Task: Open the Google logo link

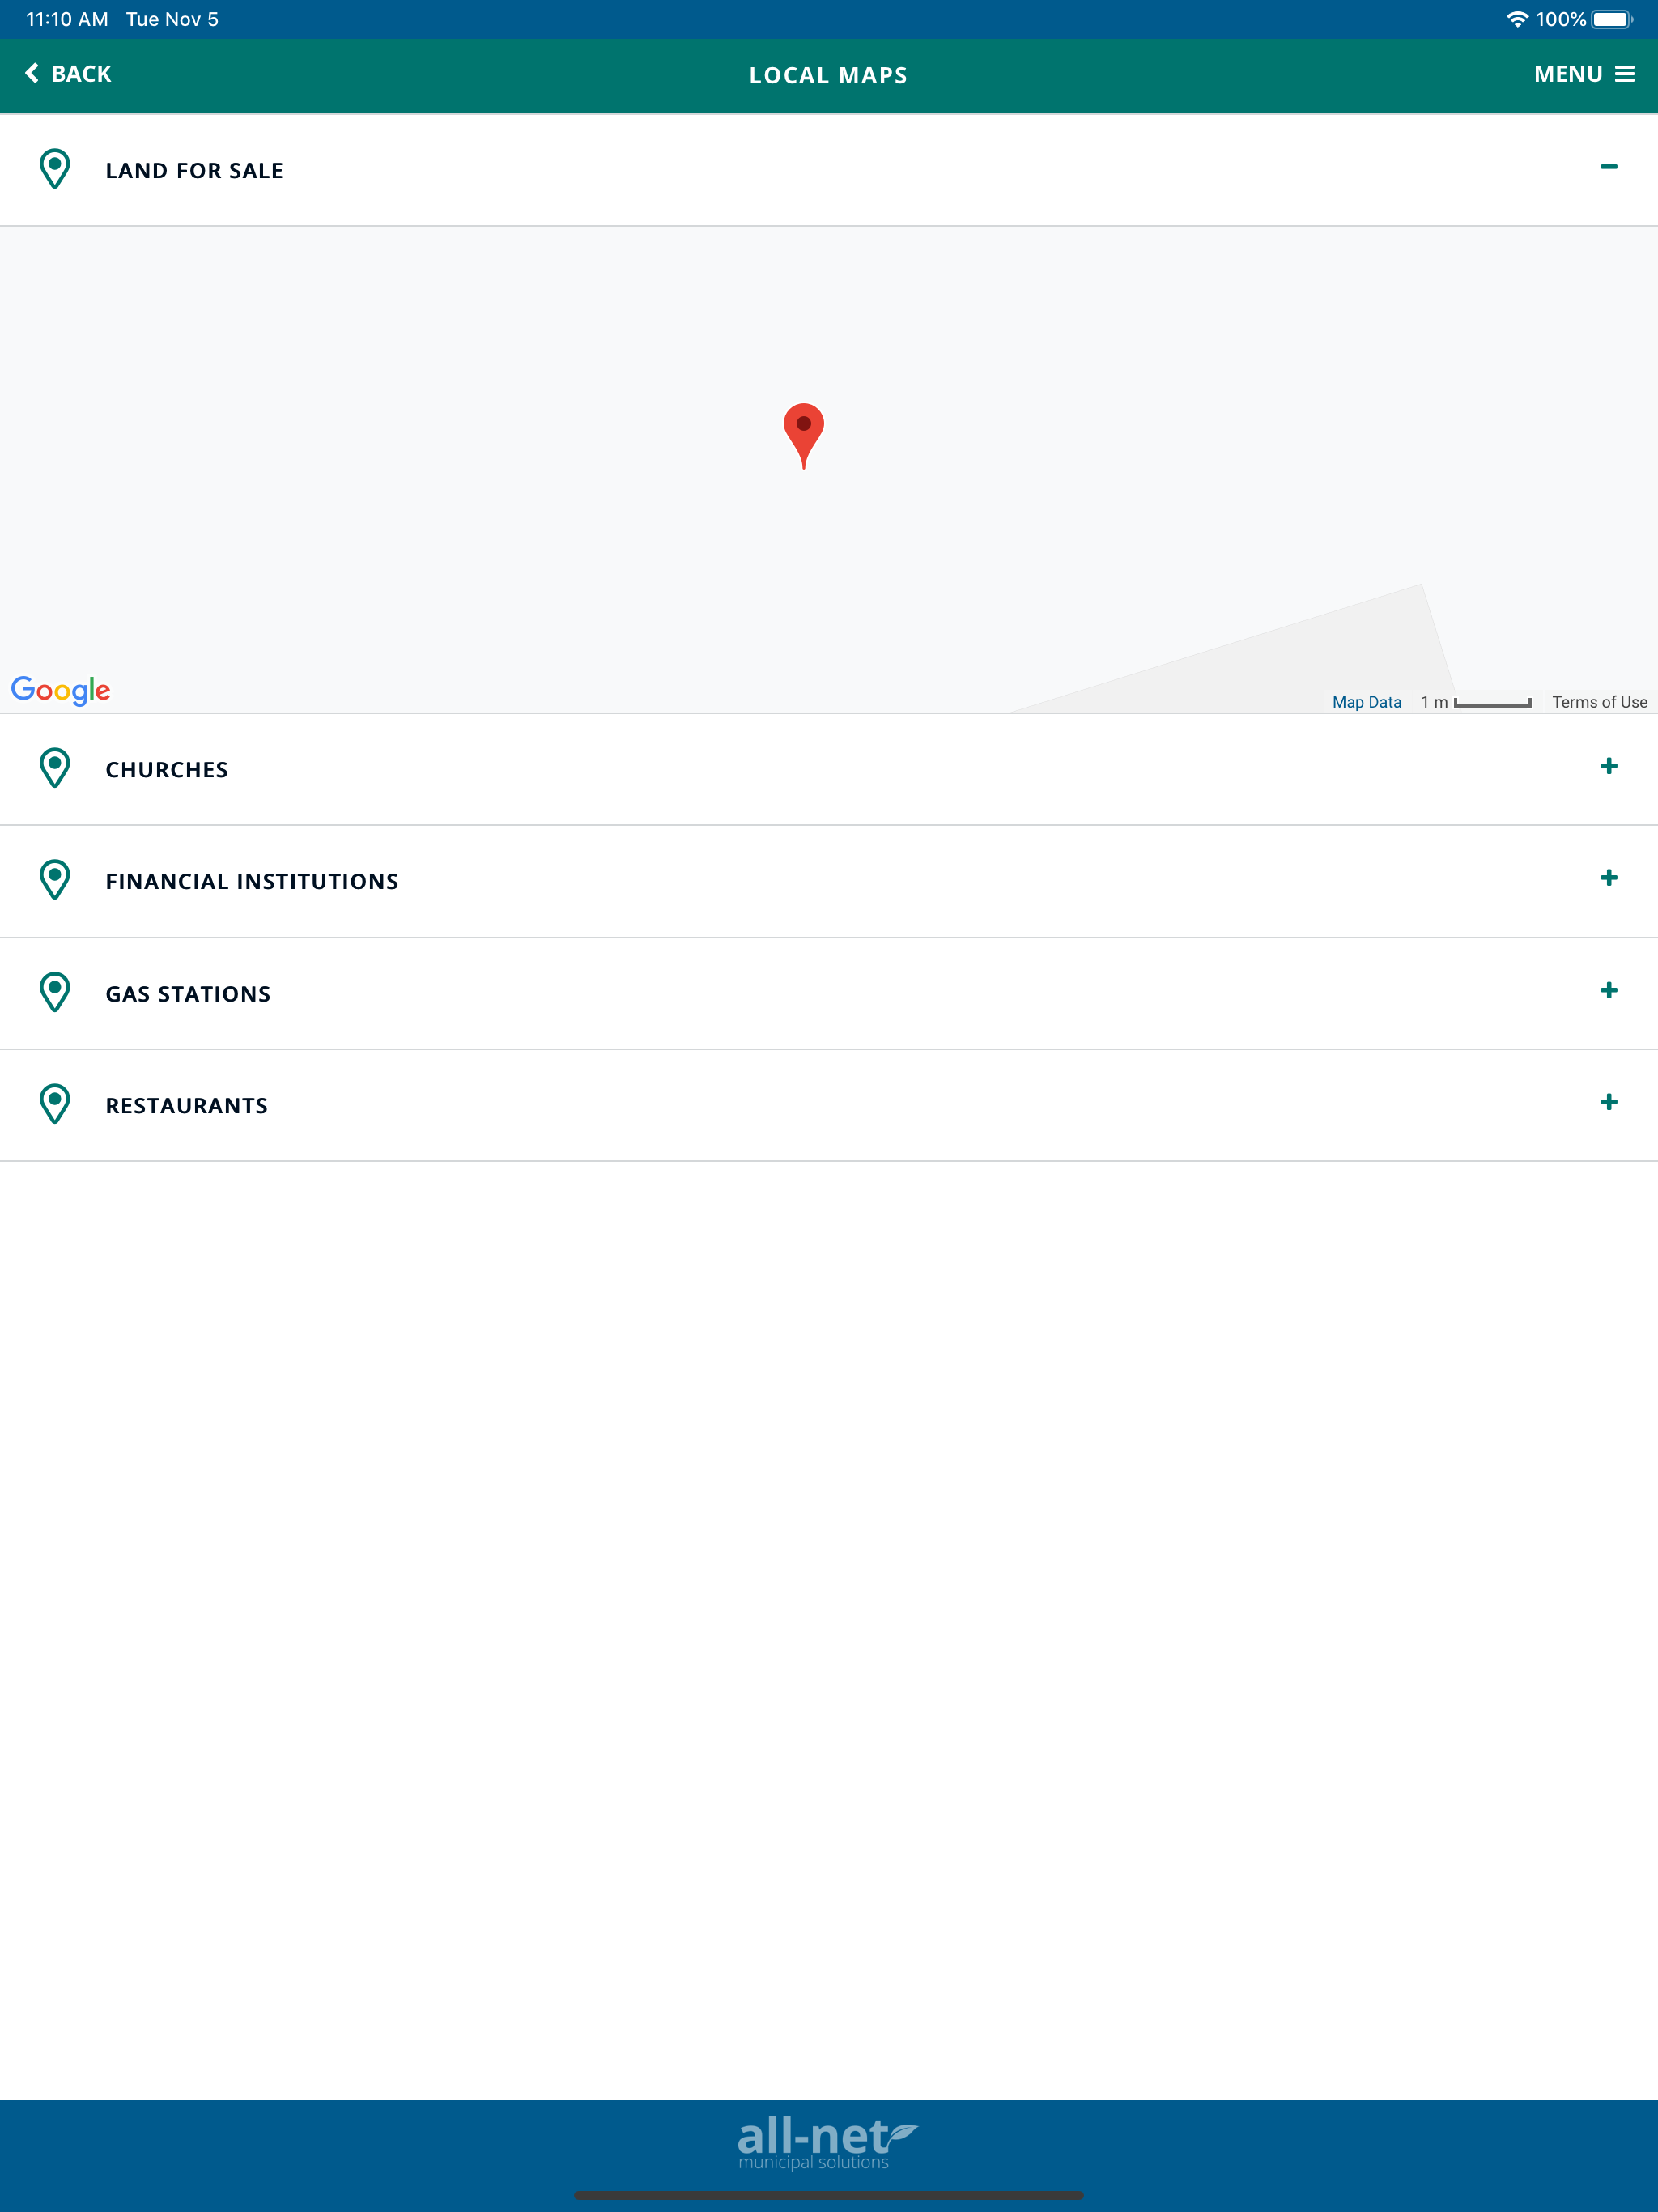Action: click(61, 690)
